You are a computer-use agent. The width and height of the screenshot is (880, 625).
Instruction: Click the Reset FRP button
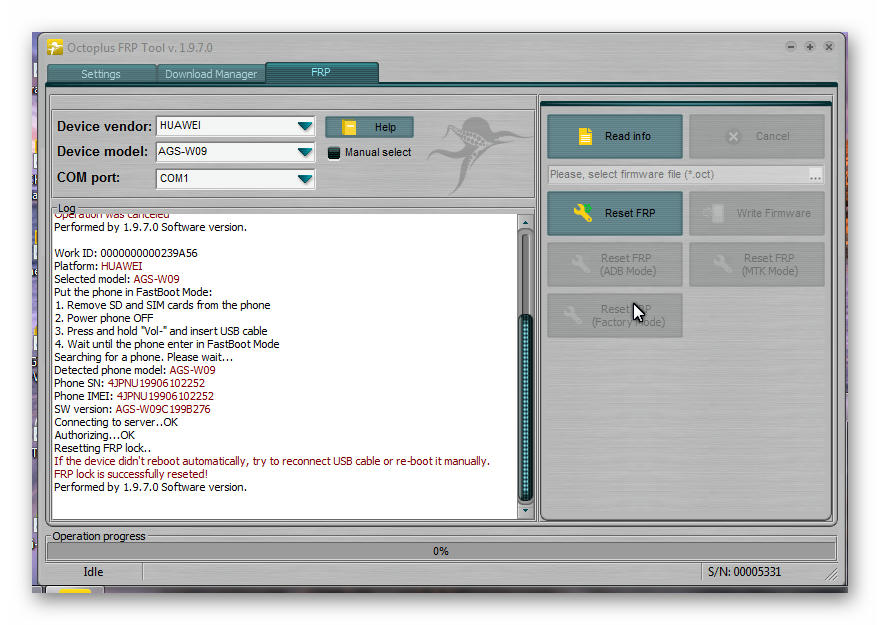(x=615, y=213)
